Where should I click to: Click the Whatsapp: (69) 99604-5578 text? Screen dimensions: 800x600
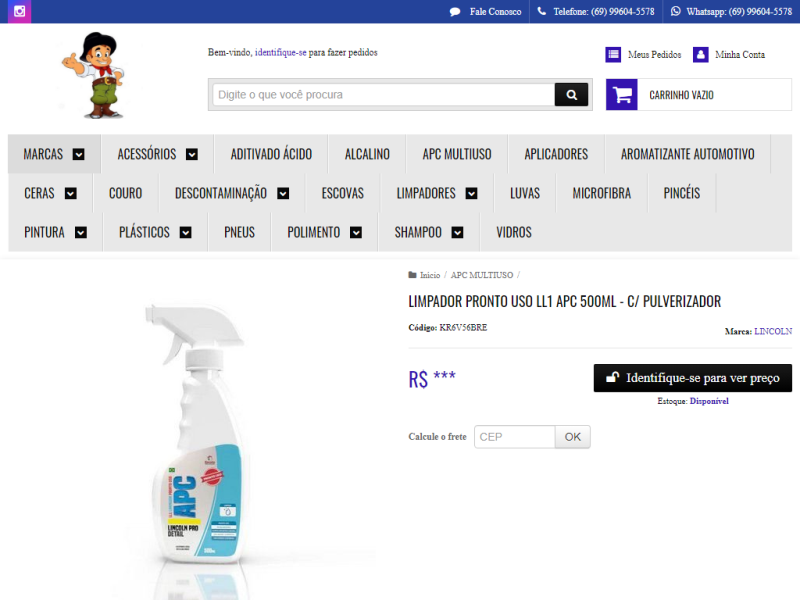[x=739, y=12]
